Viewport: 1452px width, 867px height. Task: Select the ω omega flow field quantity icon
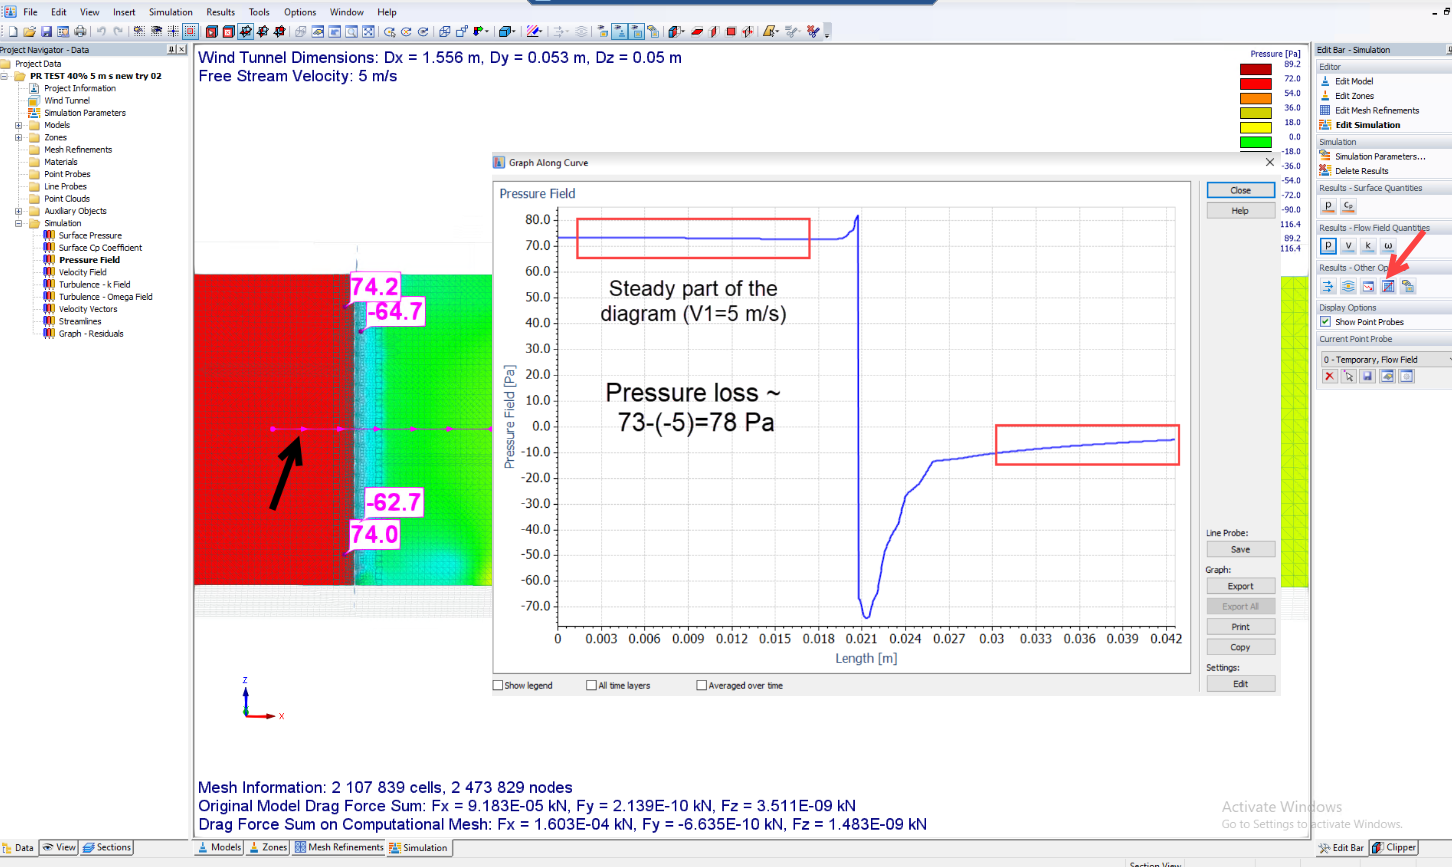click(1388, 245)
